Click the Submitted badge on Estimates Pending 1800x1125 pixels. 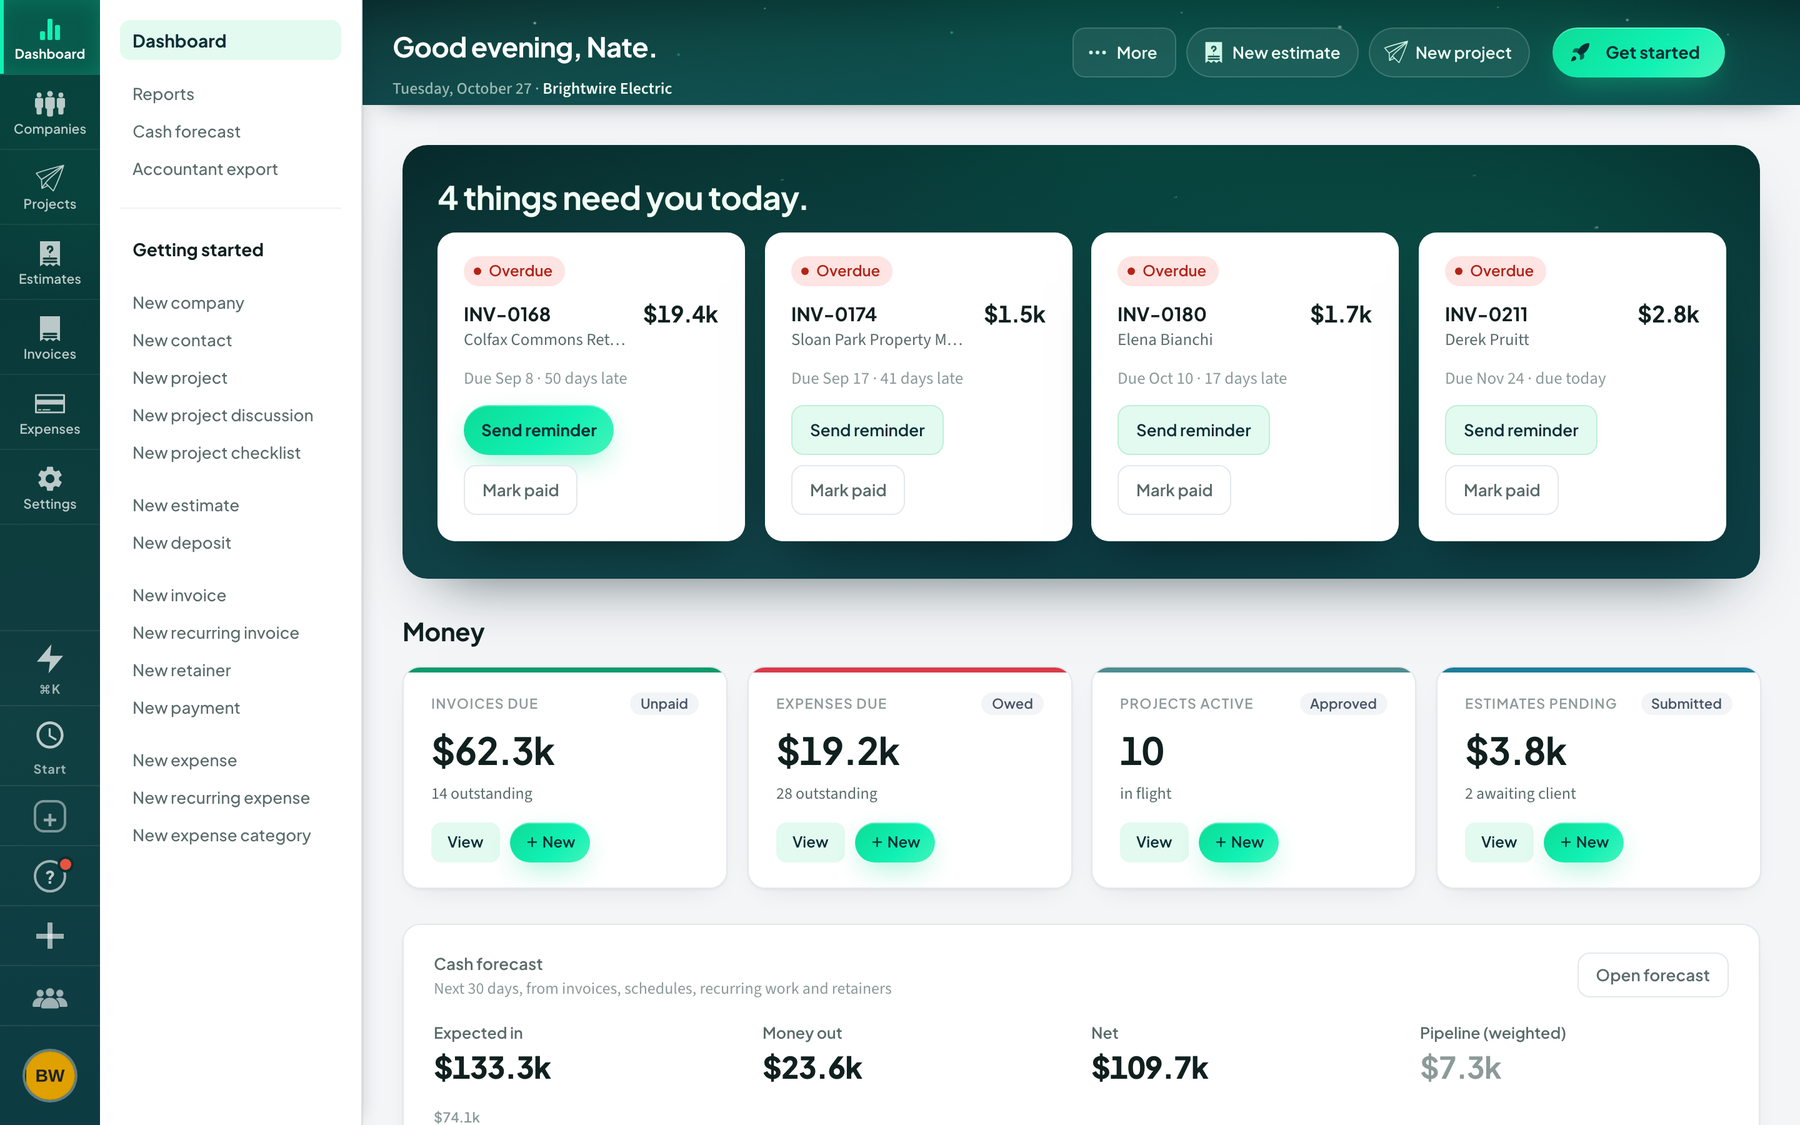(1686, 704)
